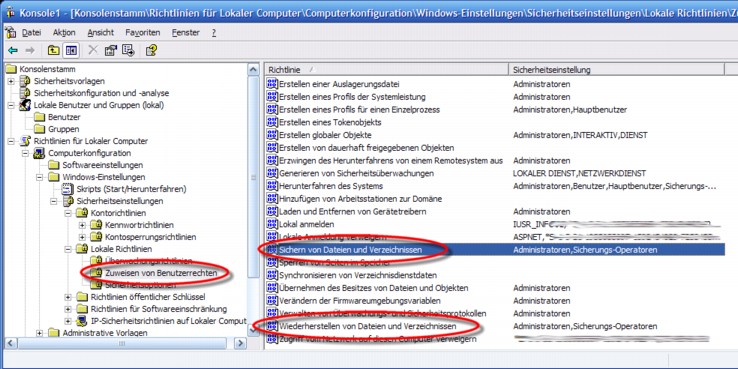Click the IP-Sicherheitsrichtlinien icon
This screenshot has height=369, width=738.
[x=83, y=321]
